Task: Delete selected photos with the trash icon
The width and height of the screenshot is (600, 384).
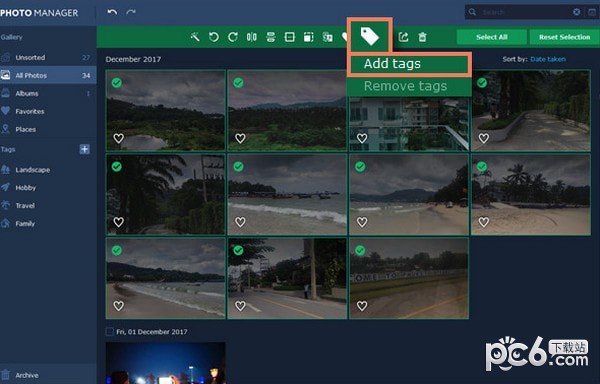Action: (422, 37)
